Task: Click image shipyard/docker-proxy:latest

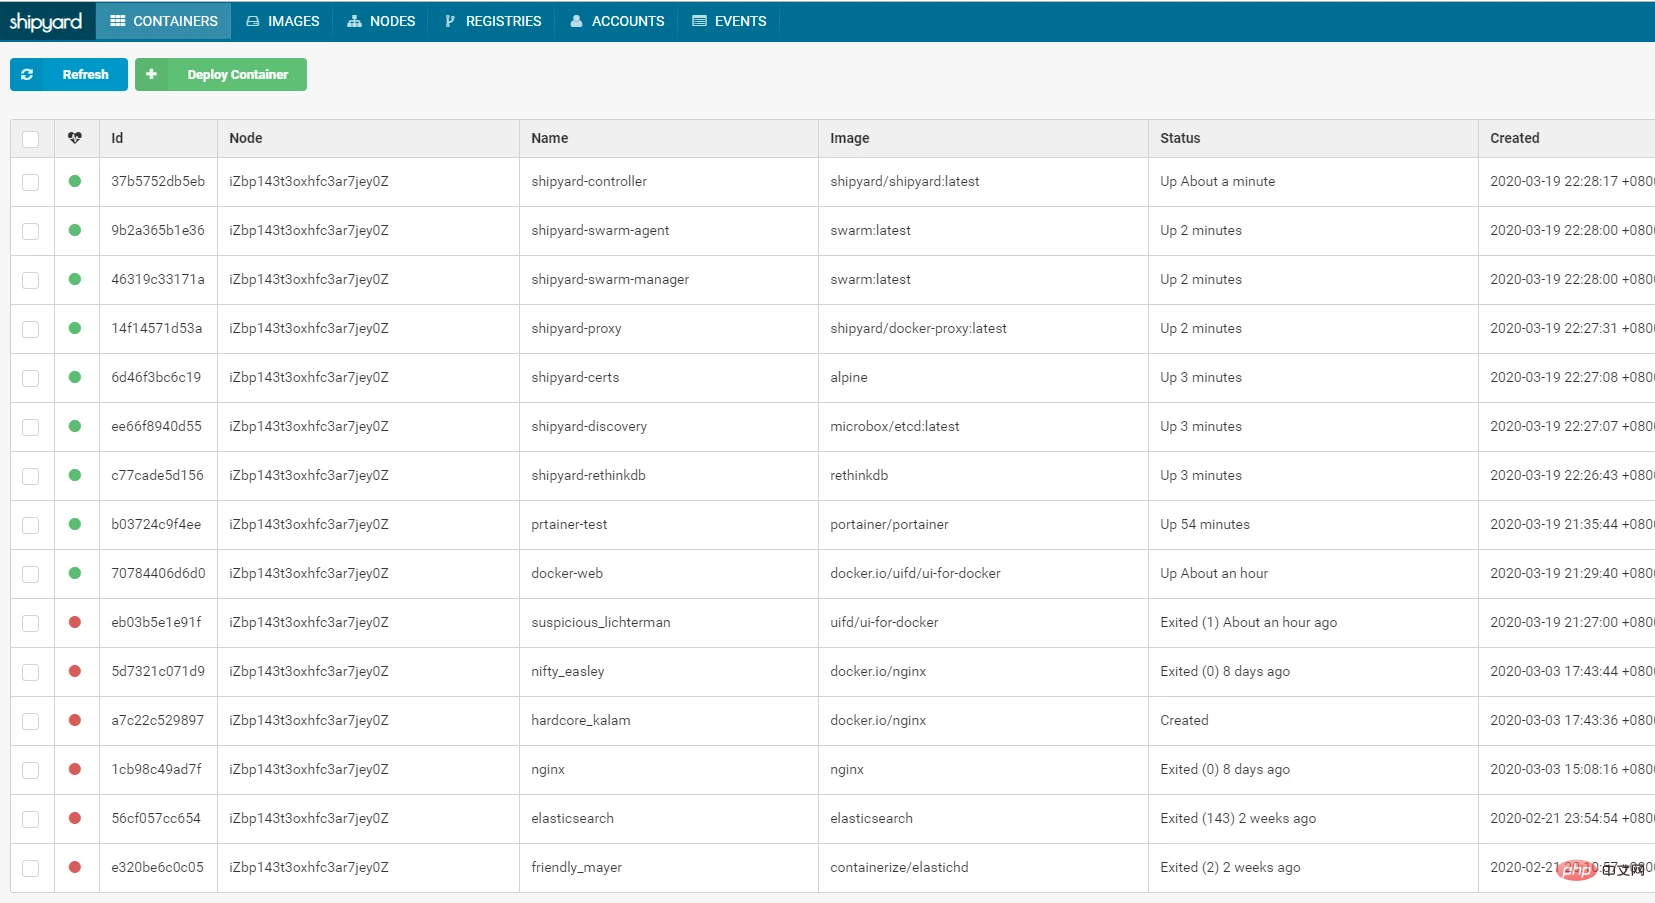Action: pos(918,328)
